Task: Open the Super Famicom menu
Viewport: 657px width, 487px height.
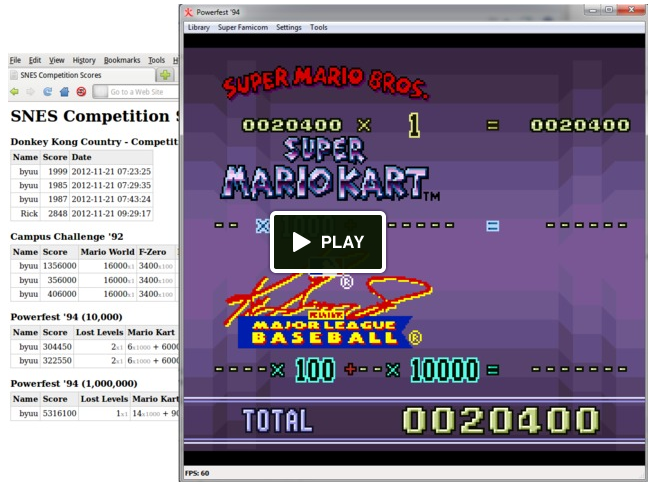Action: click(243, 27)
